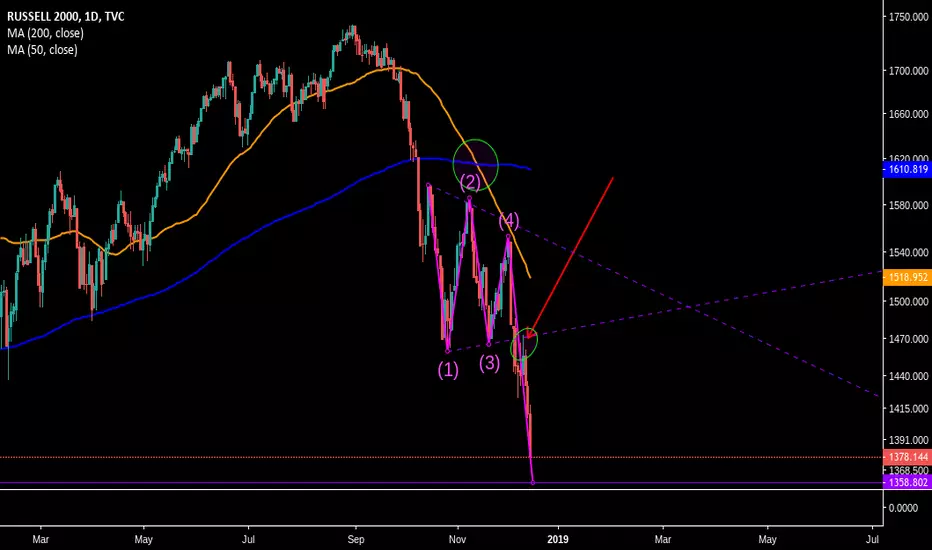Screen dimensions: 932x550
Task: Click the 1391.000 price axis label
Action: coord(908,440)
